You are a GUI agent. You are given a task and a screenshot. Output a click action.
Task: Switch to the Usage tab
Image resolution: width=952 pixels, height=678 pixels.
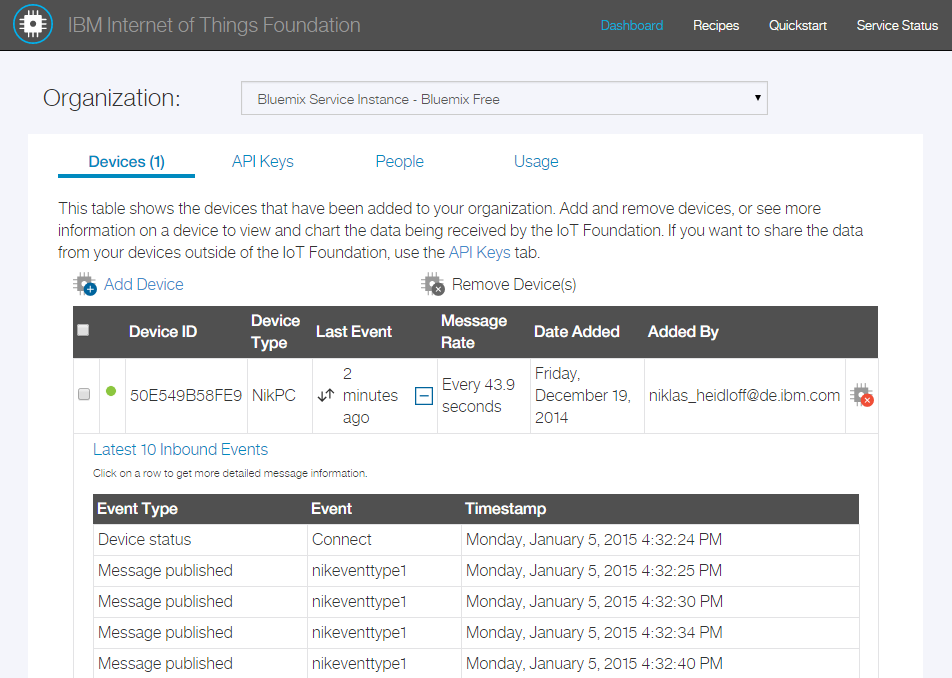[536, 161]
